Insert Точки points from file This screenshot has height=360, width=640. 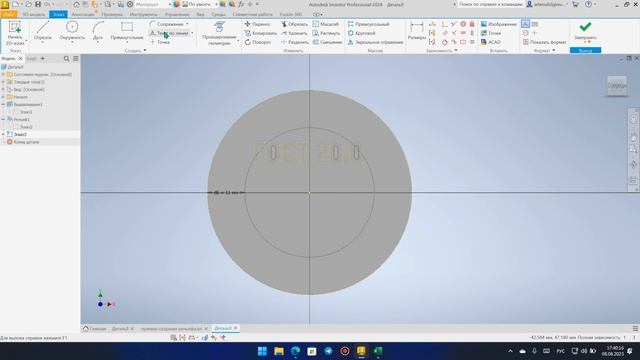tap(491, 33)
